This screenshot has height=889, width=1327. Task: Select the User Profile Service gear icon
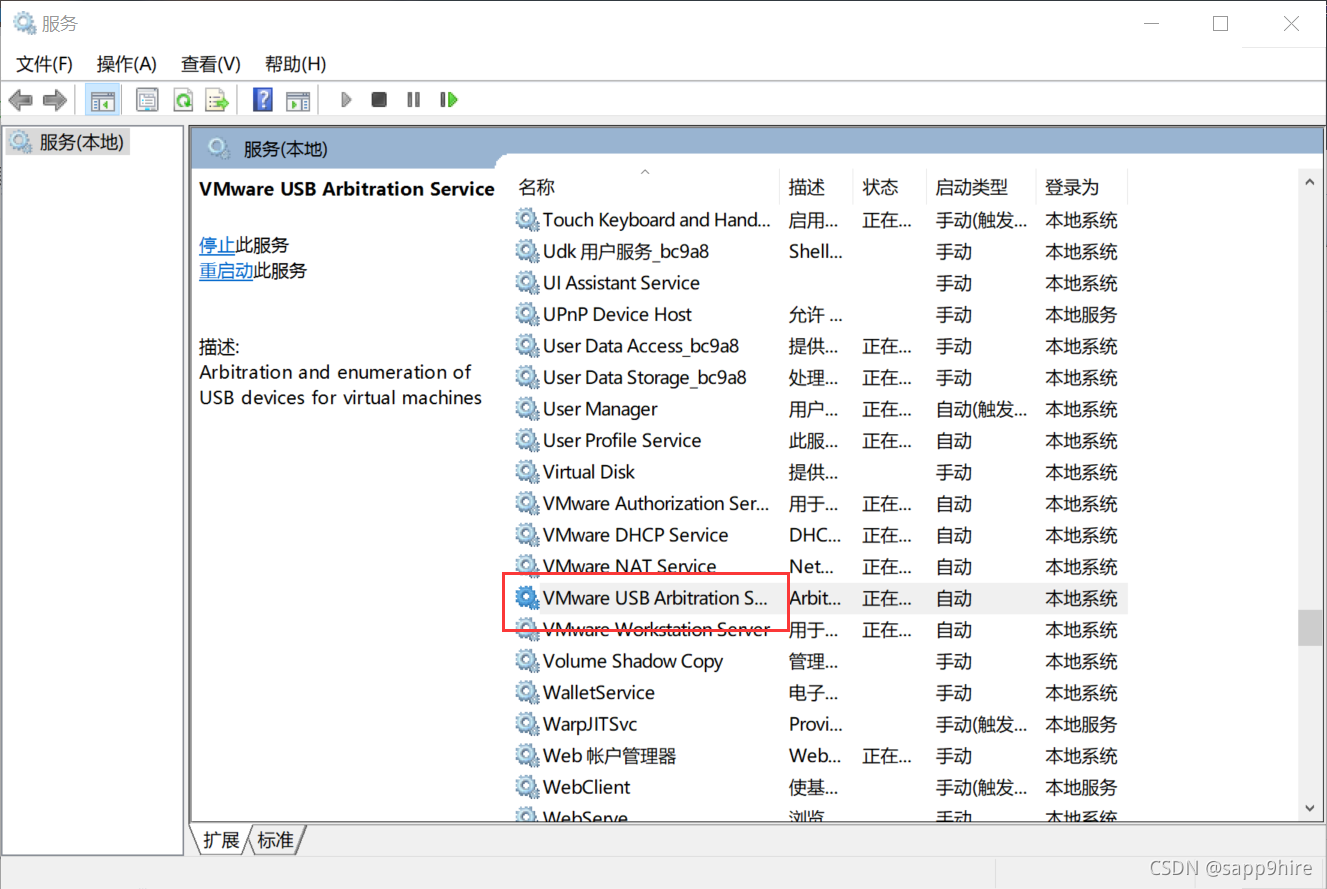tap(527, 440)
